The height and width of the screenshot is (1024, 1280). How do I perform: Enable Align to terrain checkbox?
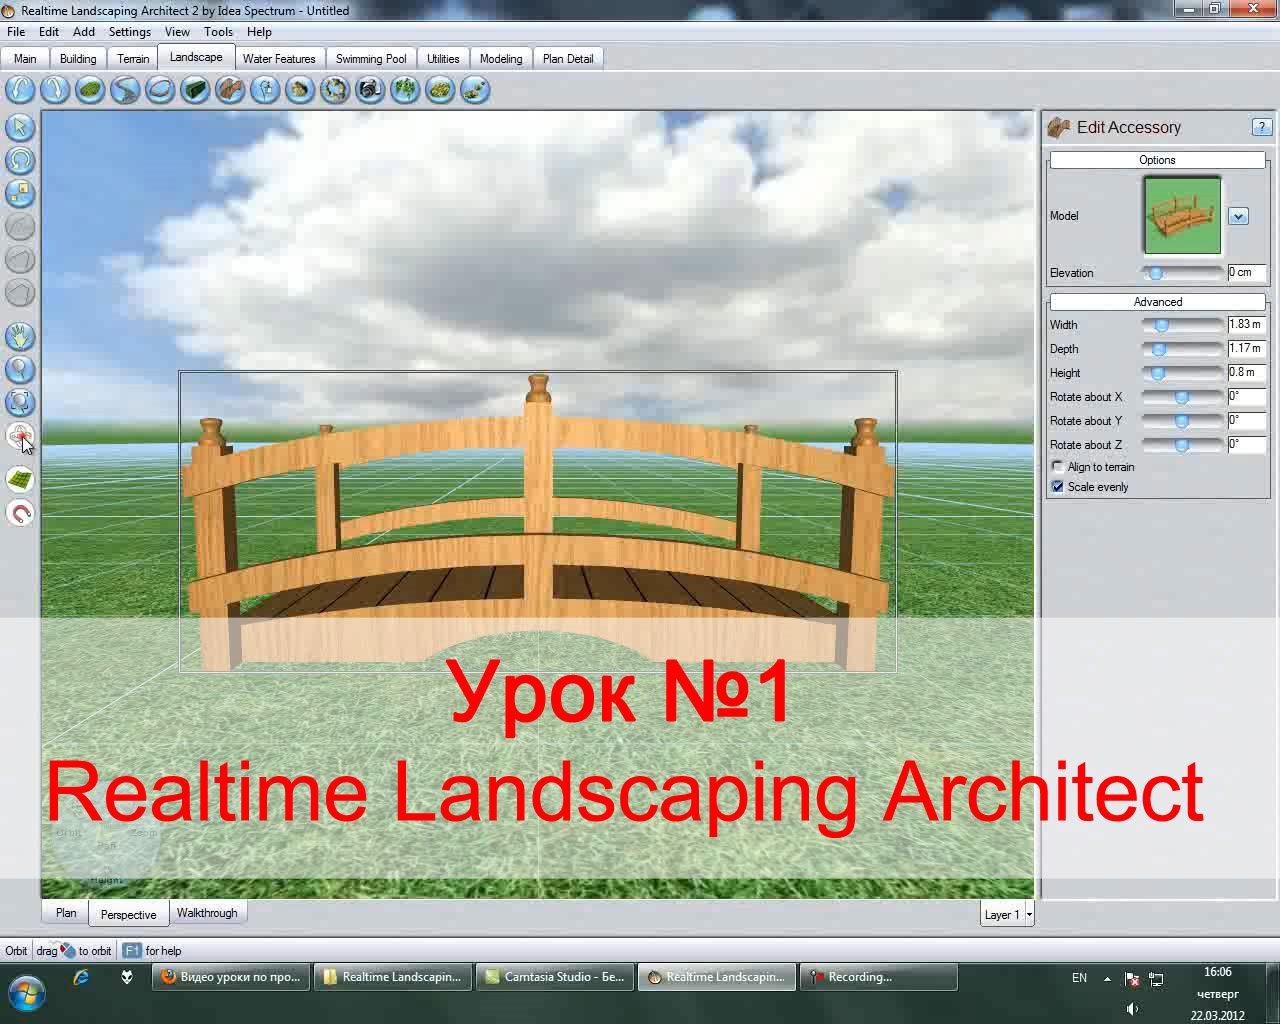point(1058,467)
